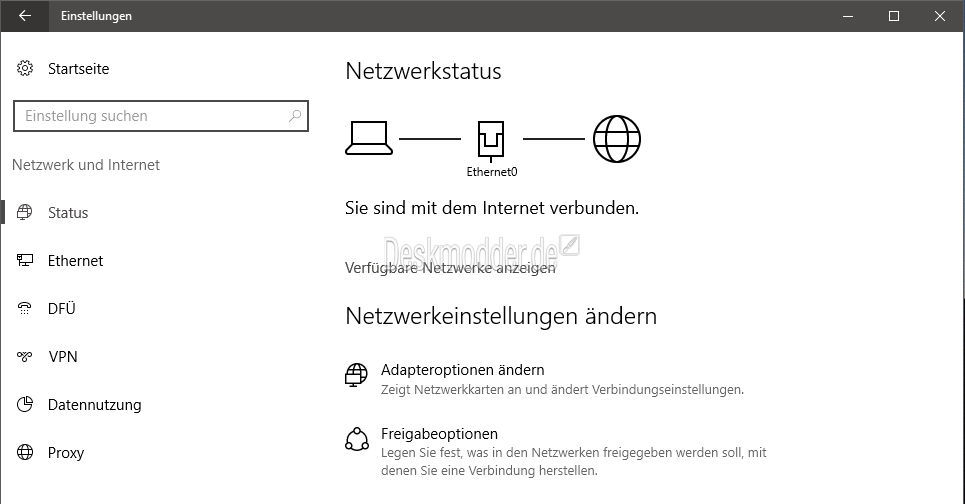The width and height of the screenshot is (965, 504).
Task: Click the Proxy globe icon
Action: (25, 452)
